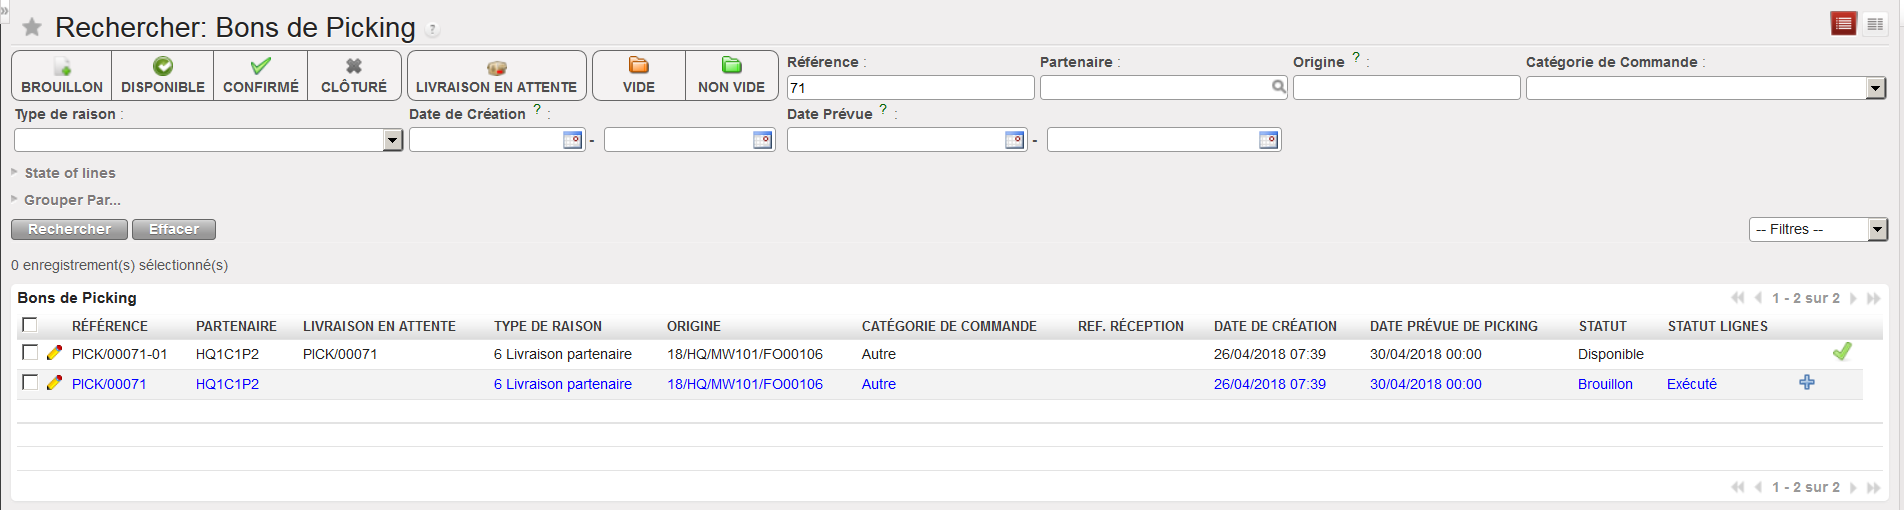1904x510 pixels.
Task: Click the Origine search field
Action: pos(1406,88)
